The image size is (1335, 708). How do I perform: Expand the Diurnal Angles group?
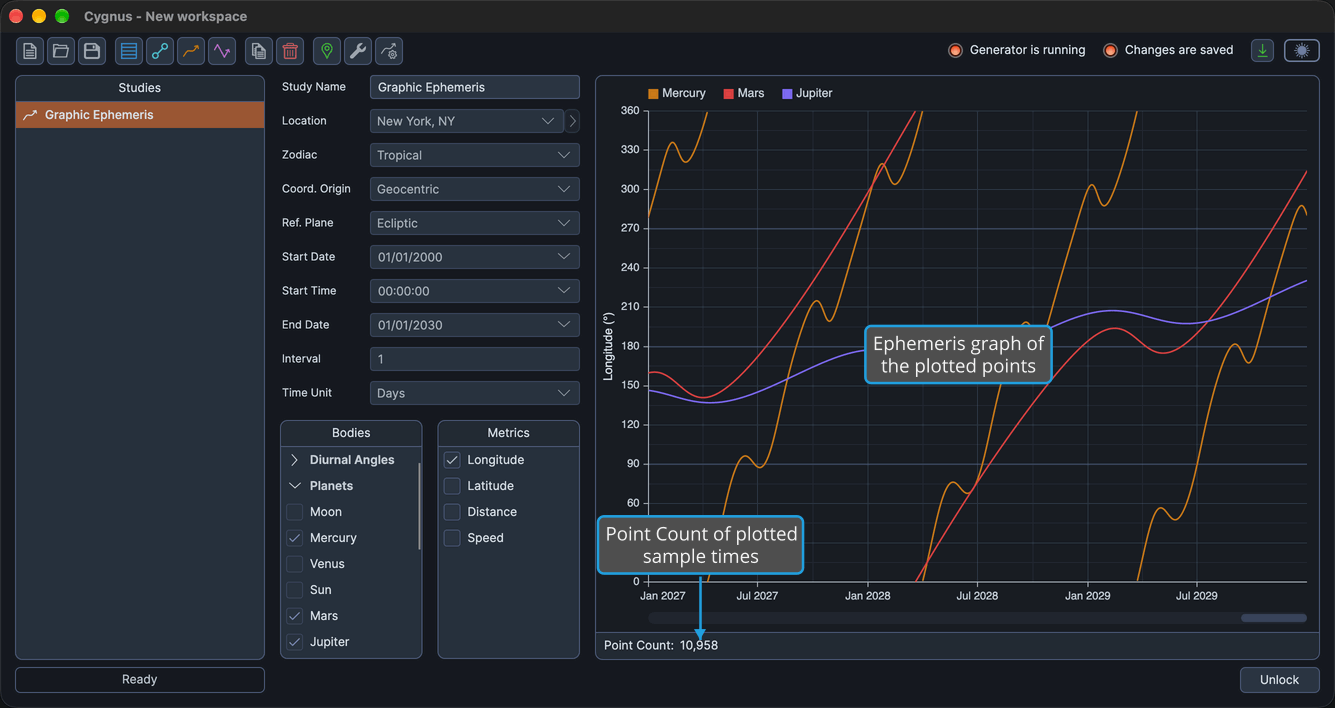coord(295,460)
